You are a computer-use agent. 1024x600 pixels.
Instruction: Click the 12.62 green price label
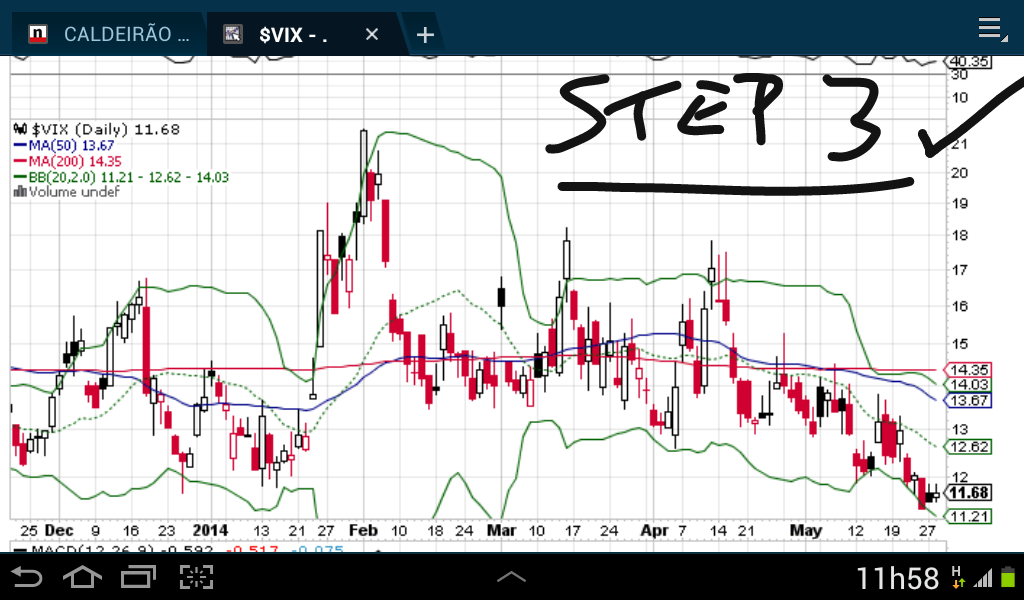click(968, 447)
